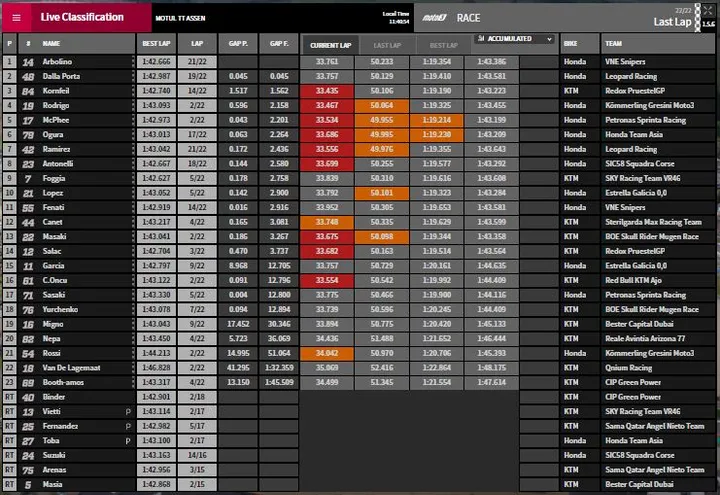This screenshot has width=720, height=495.
Task: Click Booth-amos final gap 1:45.509
Action: (279, 382)
